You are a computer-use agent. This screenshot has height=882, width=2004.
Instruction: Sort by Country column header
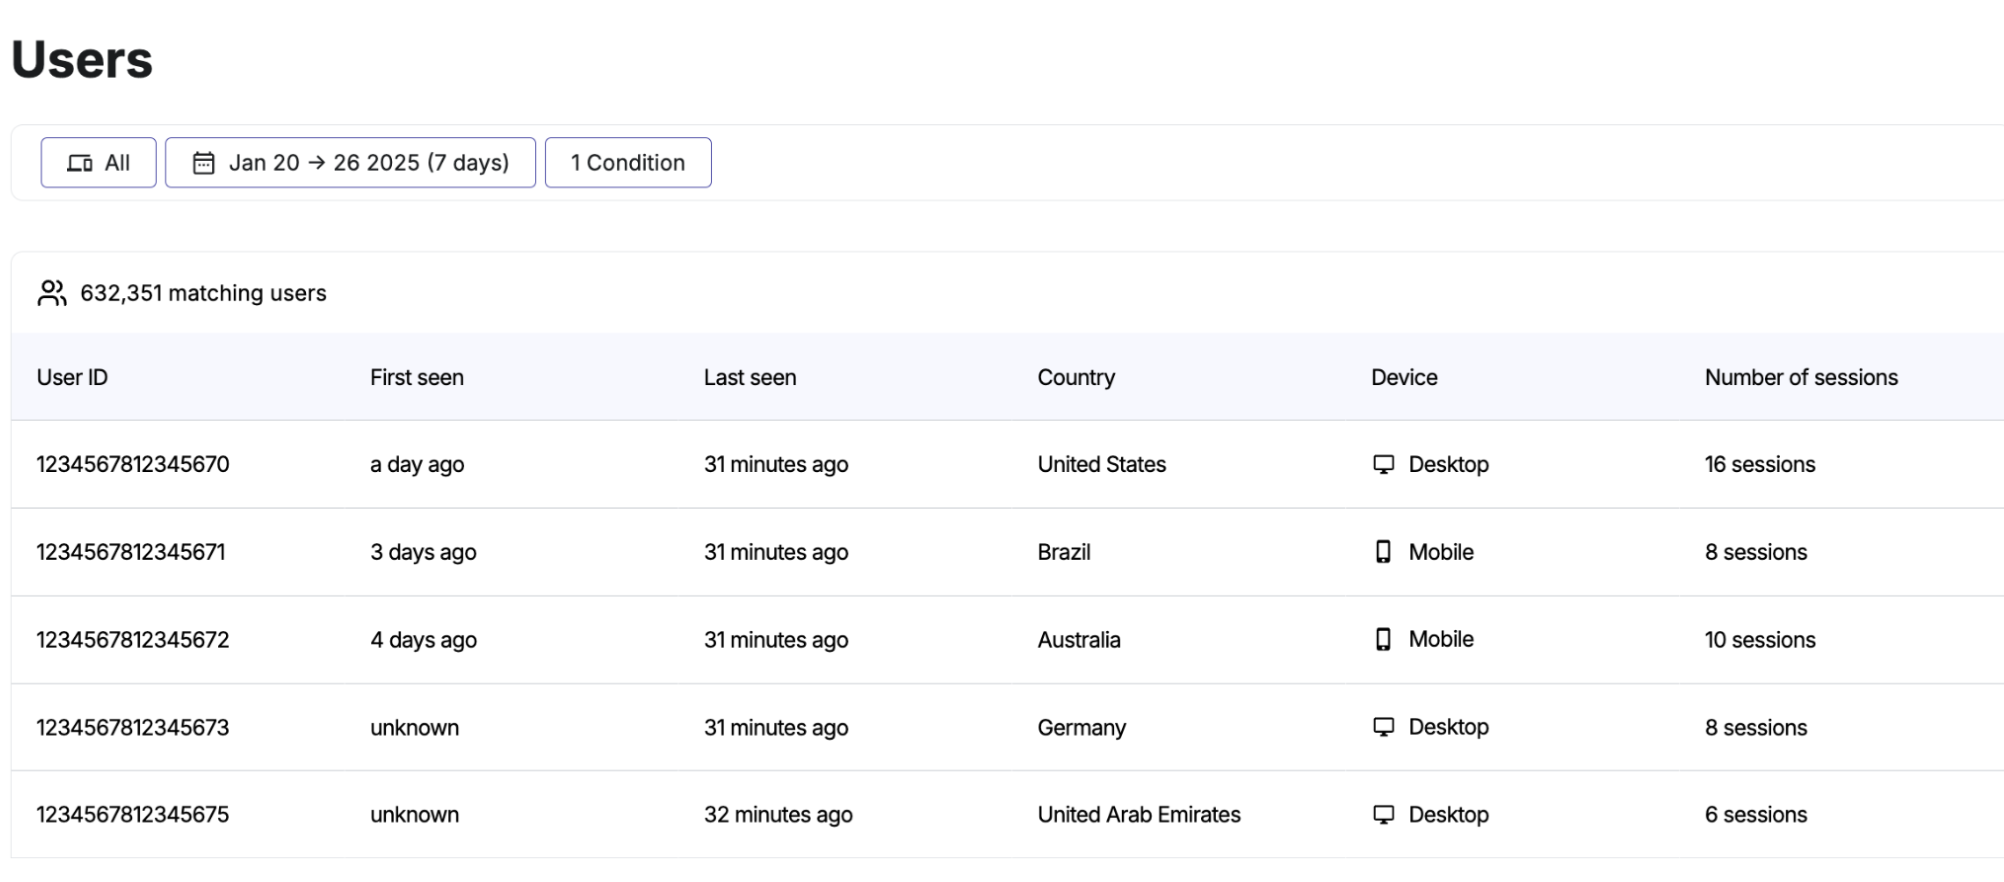(x=1076, y=377)
